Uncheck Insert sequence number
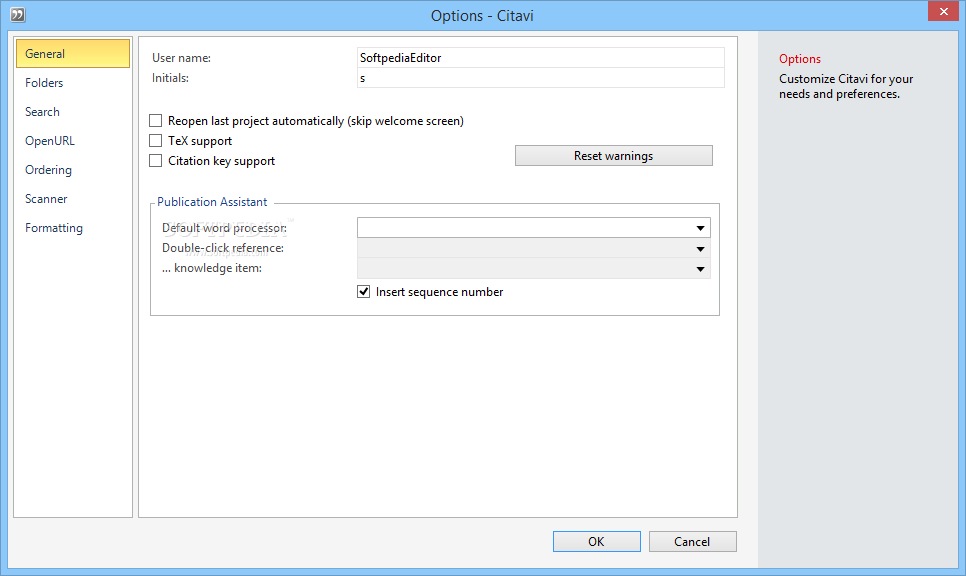 (363, 291)
